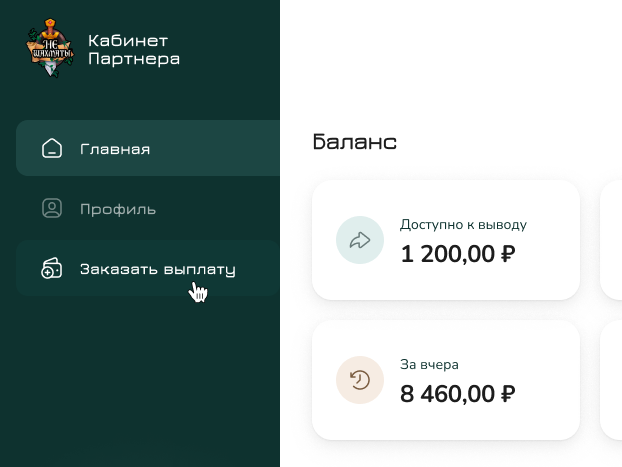Screen dimensions: 622x467
Task: Click the clock history icon in За вчера card
Action: [360, 380]
